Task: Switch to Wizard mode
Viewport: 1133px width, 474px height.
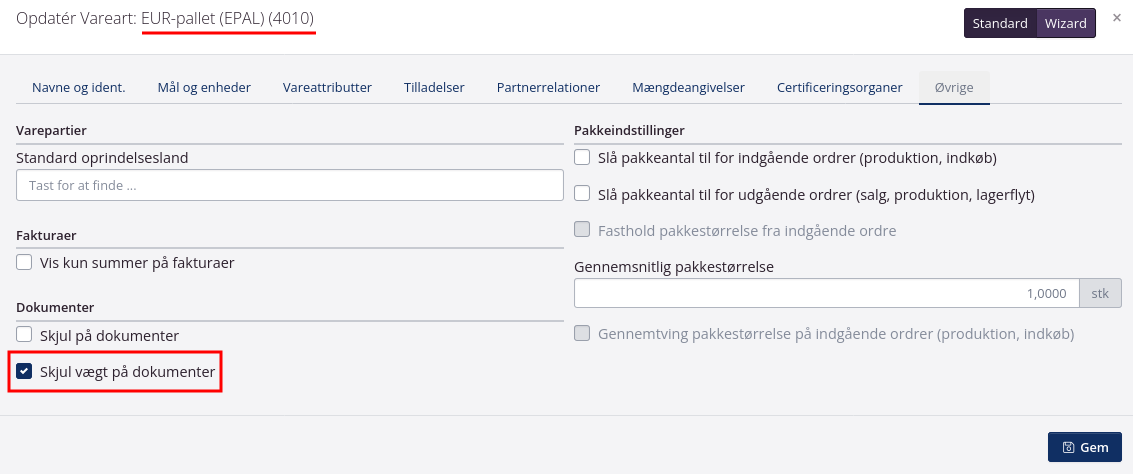Action: point(1066,23)
